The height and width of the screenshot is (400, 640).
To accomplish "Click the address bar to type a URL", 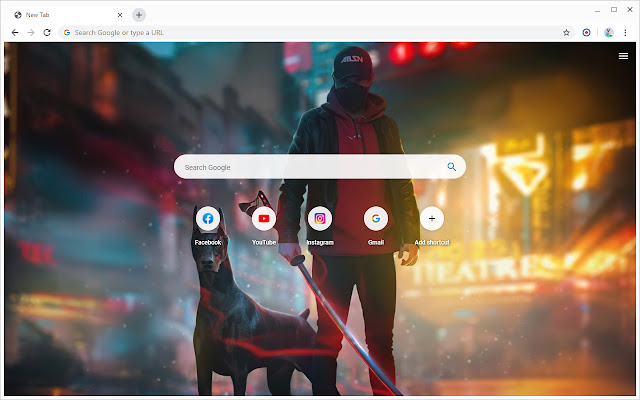I will click(316, 33).
